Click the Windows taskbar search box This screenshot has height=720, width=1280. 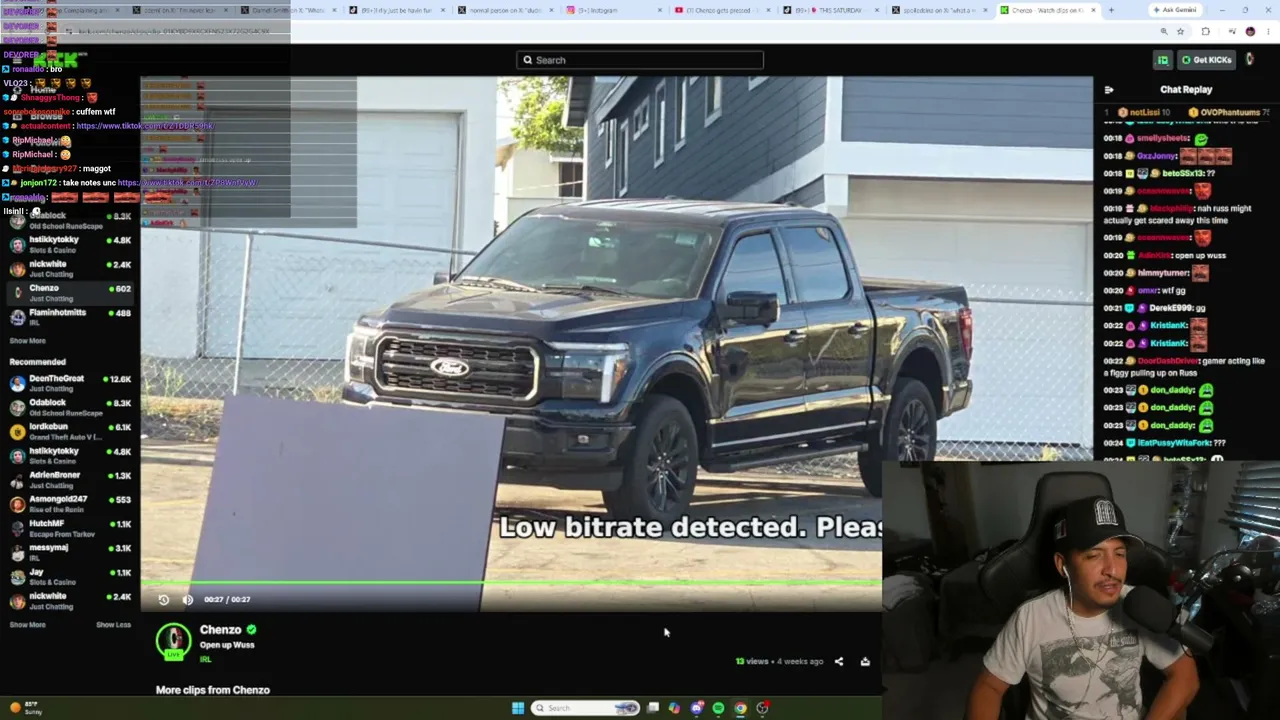[585, 708]
